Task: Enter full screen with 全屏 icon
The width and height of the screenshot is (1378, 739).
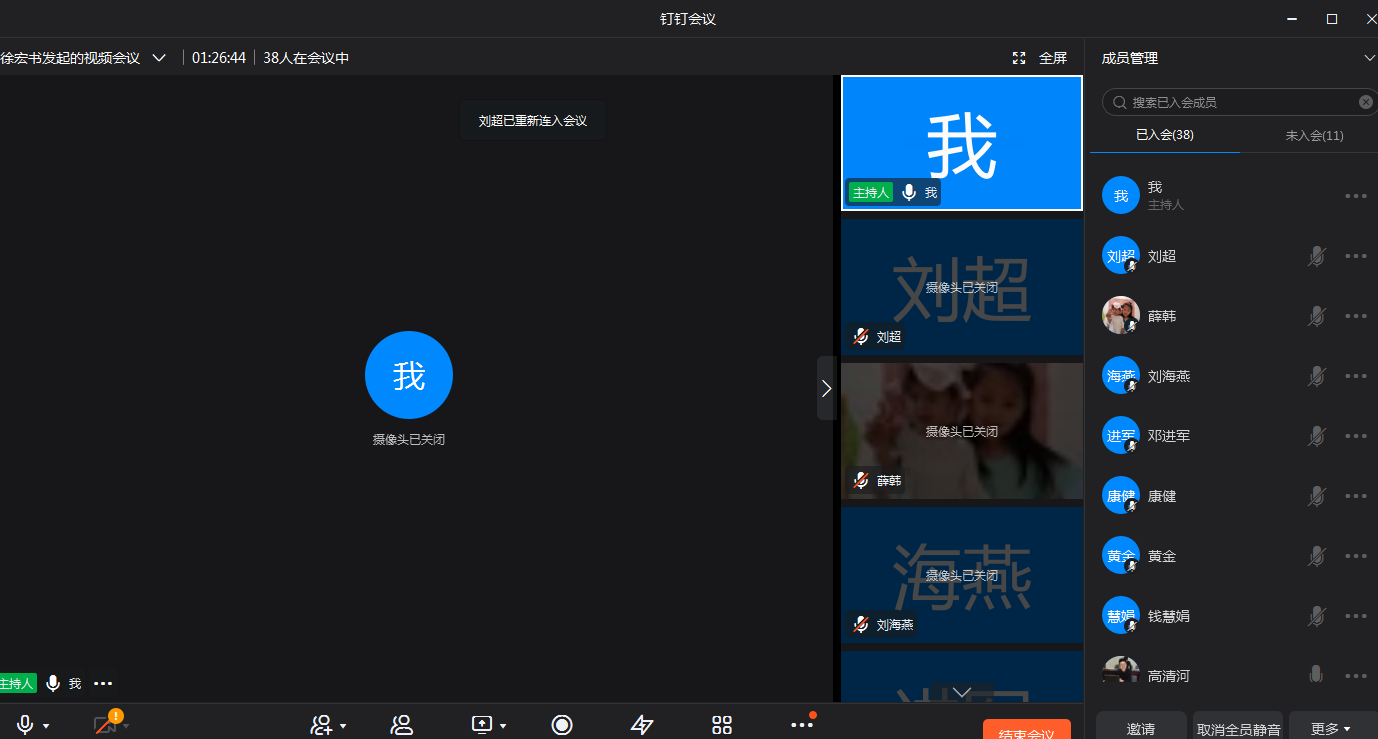Action: coord(1040,58)
